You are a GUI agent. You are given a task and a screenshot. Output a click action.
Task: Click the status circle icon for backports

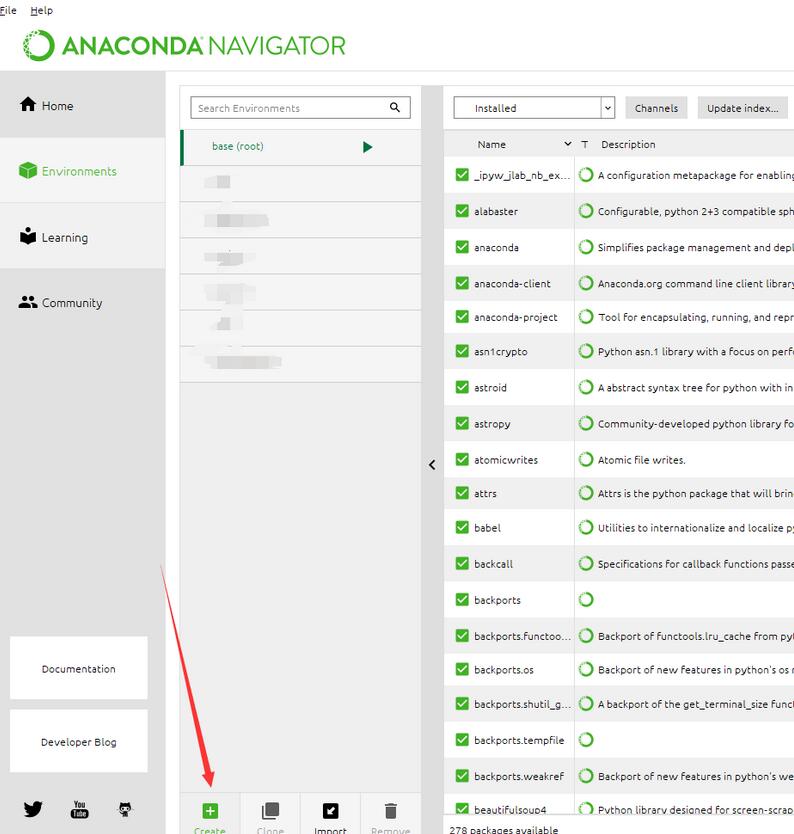coord(586,599)
